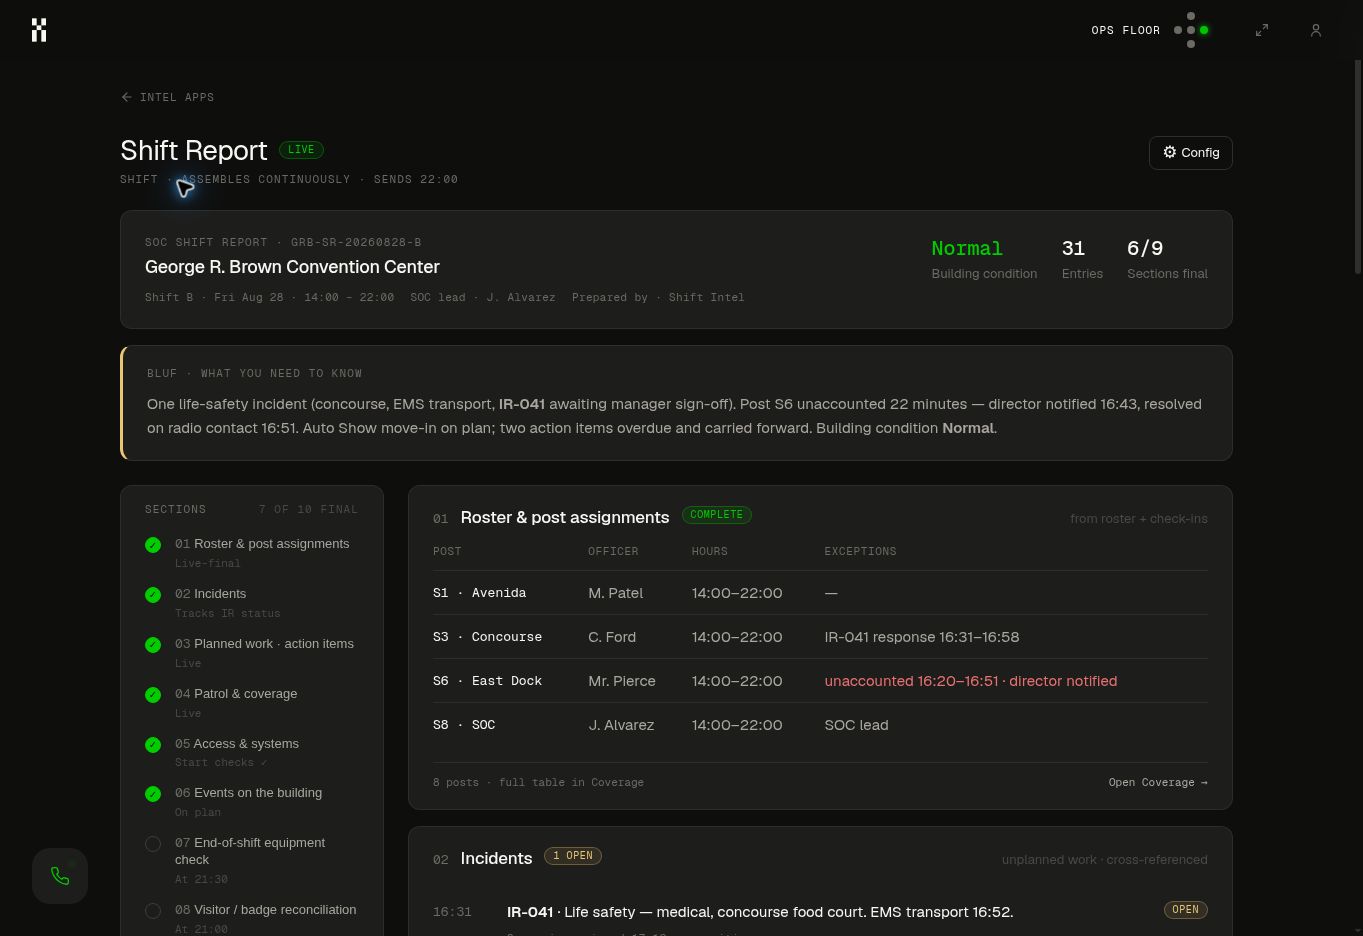Click the 1 OPEN badge on Incidents

coord(573,856)
